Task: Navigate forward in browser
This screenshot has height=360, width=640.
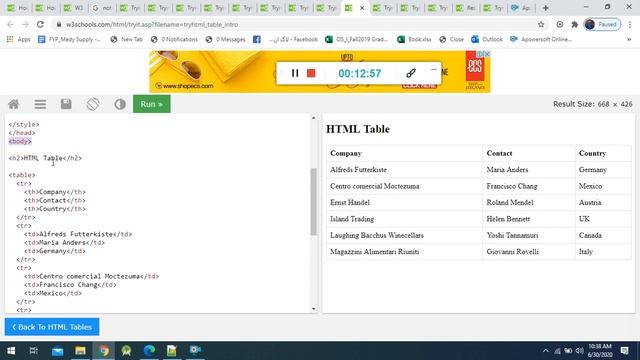Action: tap(25, 24)
